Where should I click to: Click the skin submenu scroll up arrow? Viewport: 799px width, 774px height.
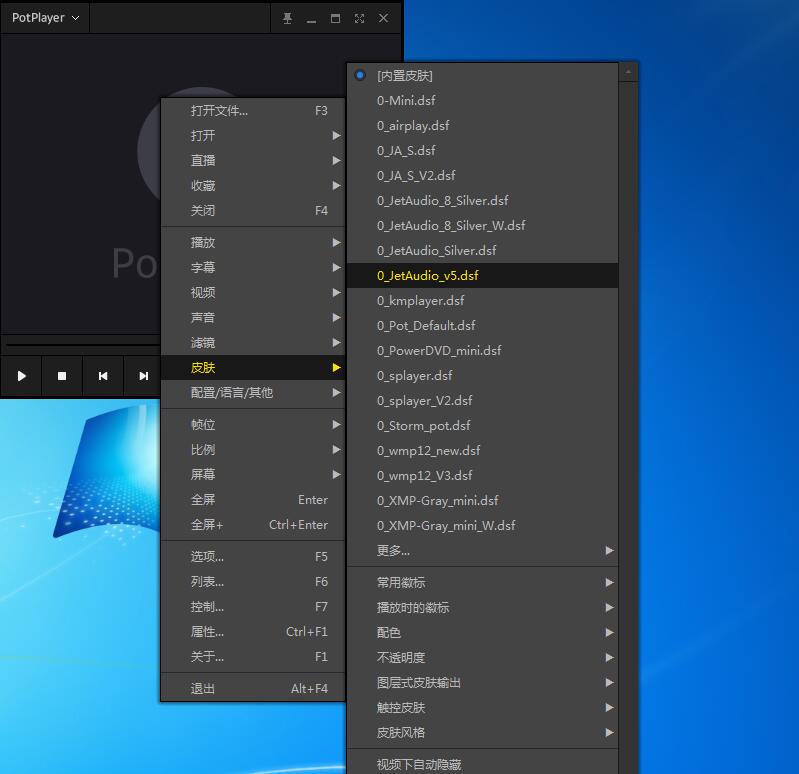click(x=628, y=72)
